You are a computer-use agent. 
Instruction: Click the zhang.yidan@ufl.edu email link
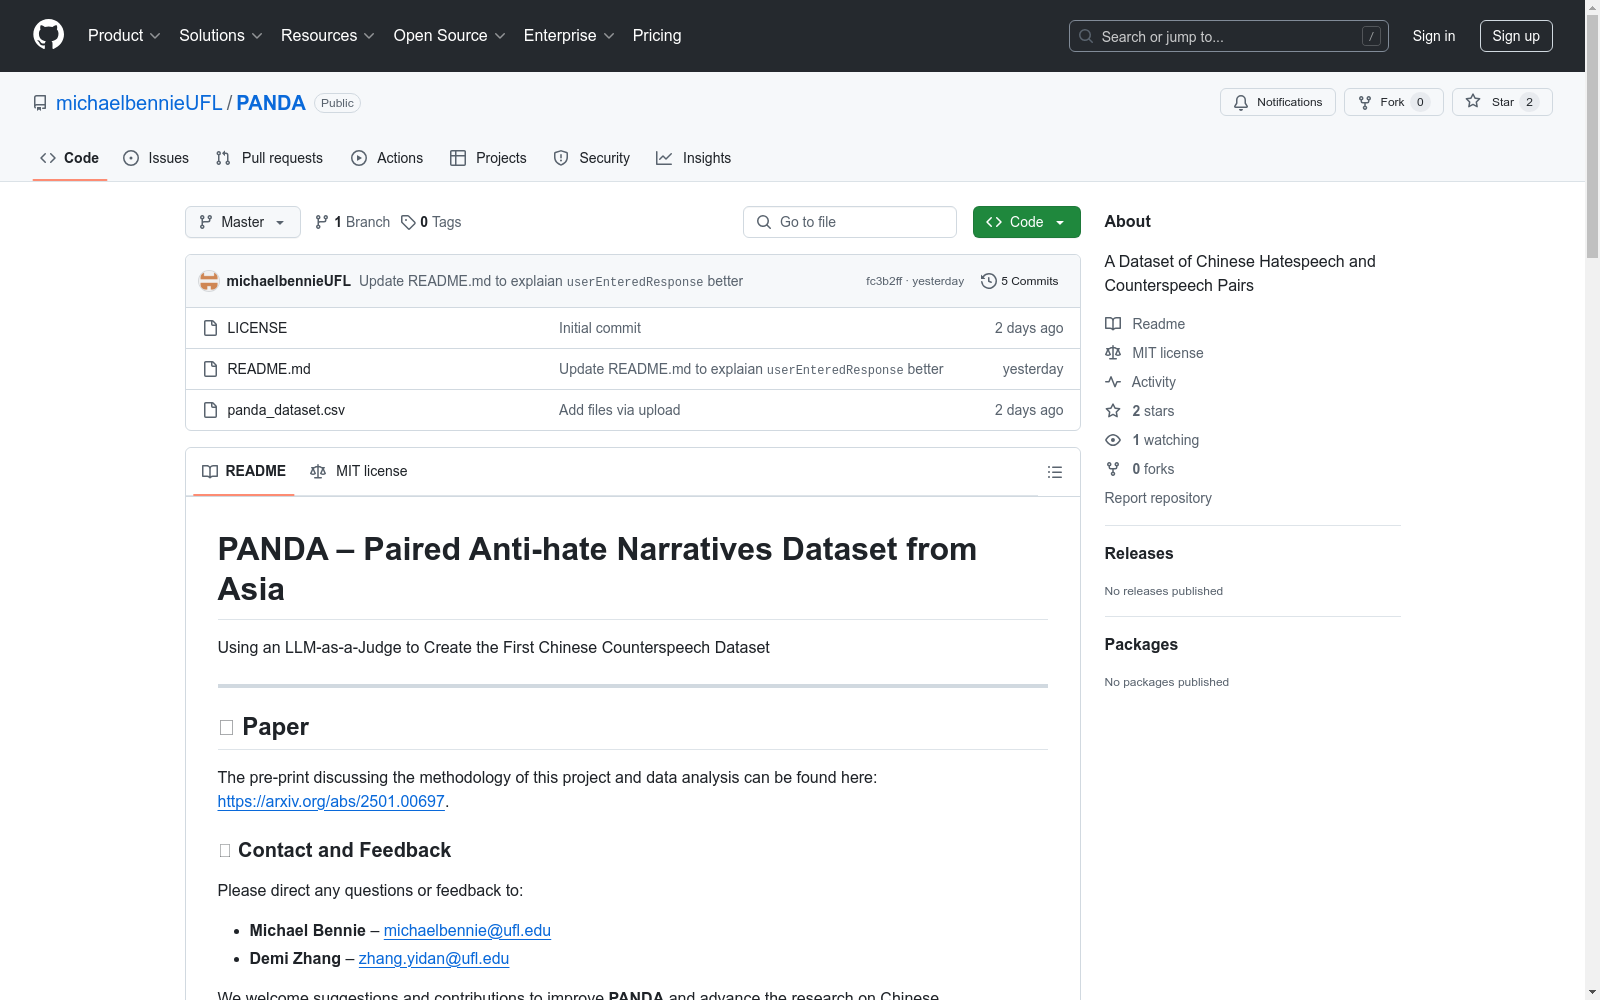click(x=434, y=958)
